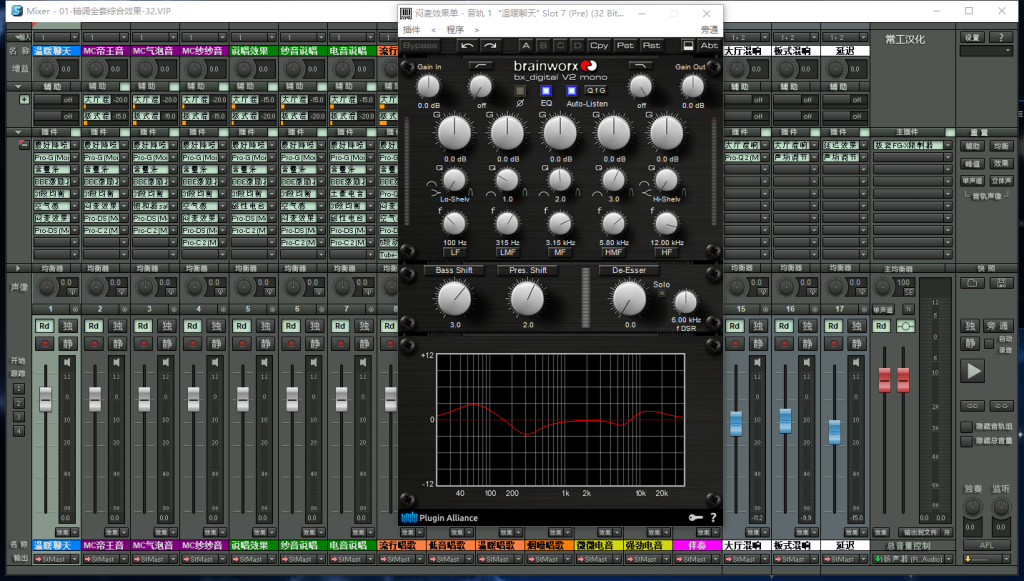Click the speaker icon on track 1

coord(67,362)
